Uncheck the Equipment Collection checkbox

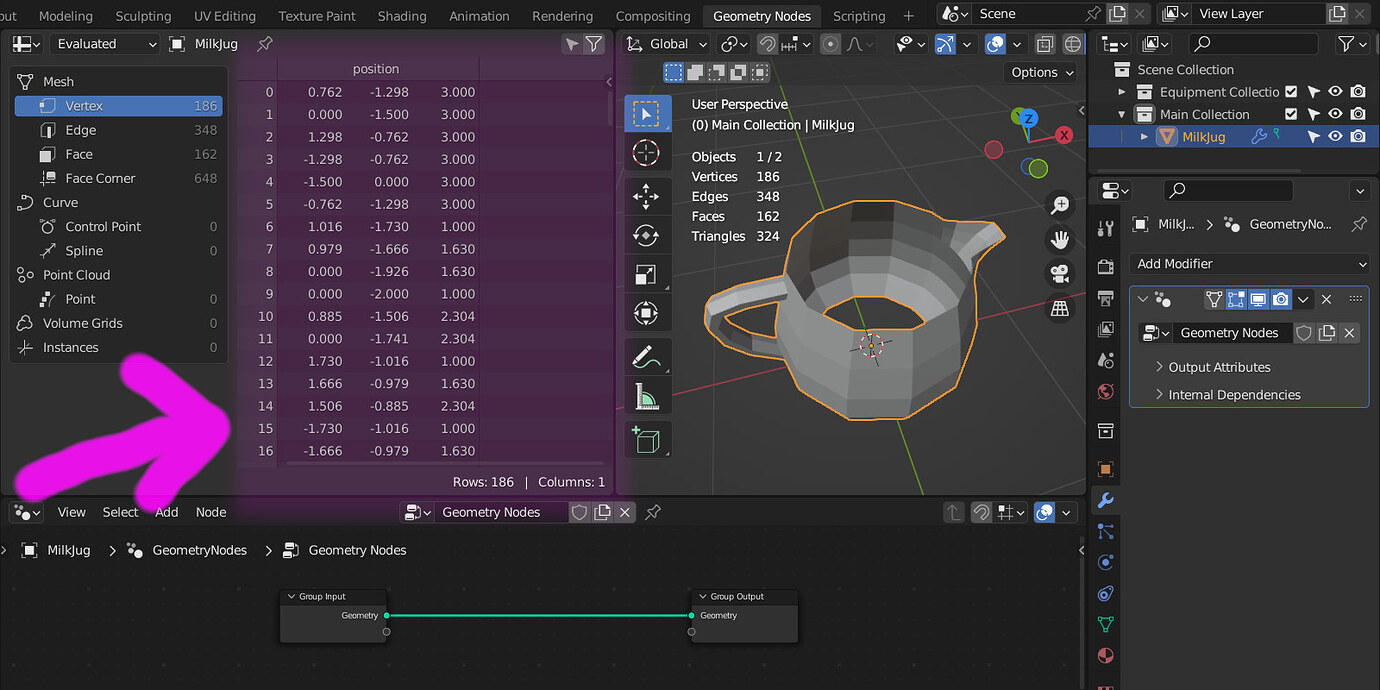[x=1289, y=91]
